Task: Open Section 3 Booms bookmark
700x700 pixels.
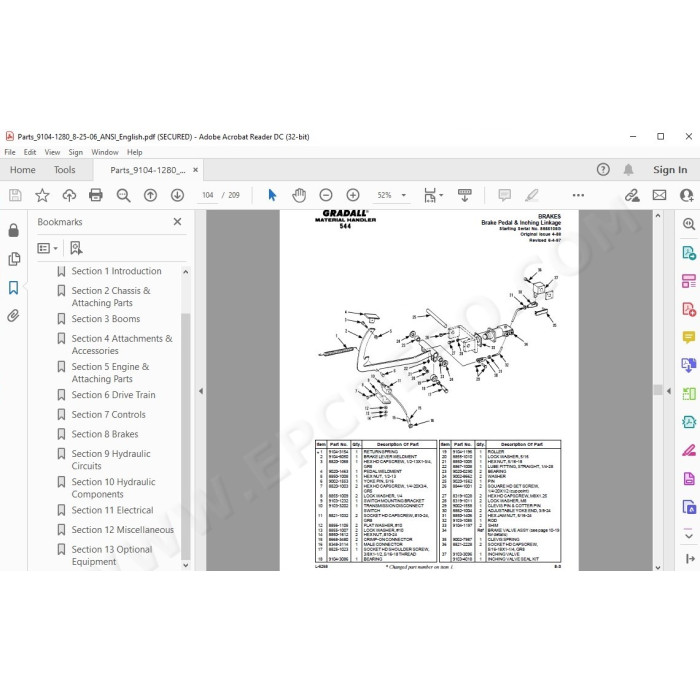Action: click(106, 319)
